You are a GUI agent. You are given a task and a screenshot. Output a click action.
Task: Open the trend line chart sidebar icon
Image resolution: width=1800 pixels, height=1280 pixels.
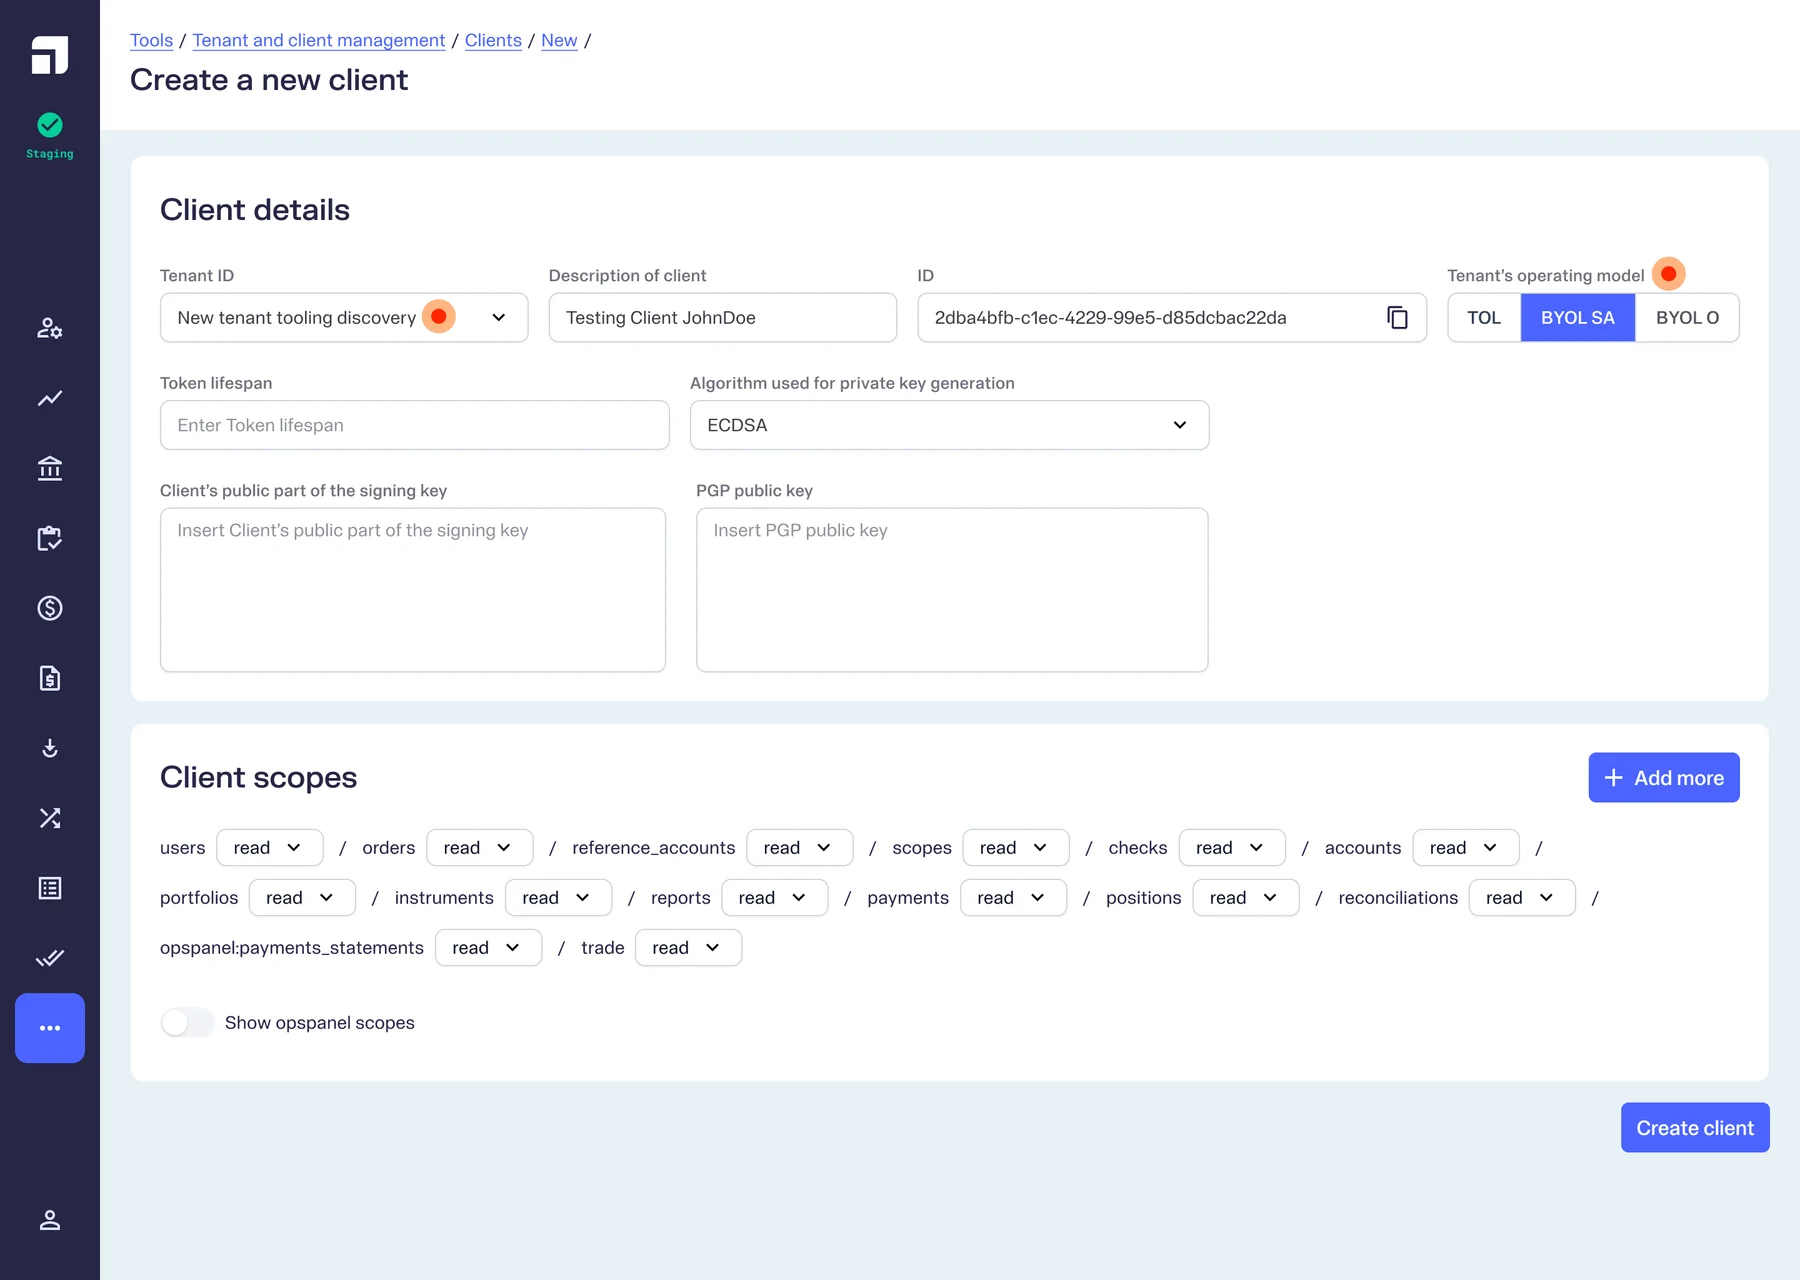(50, 398)
